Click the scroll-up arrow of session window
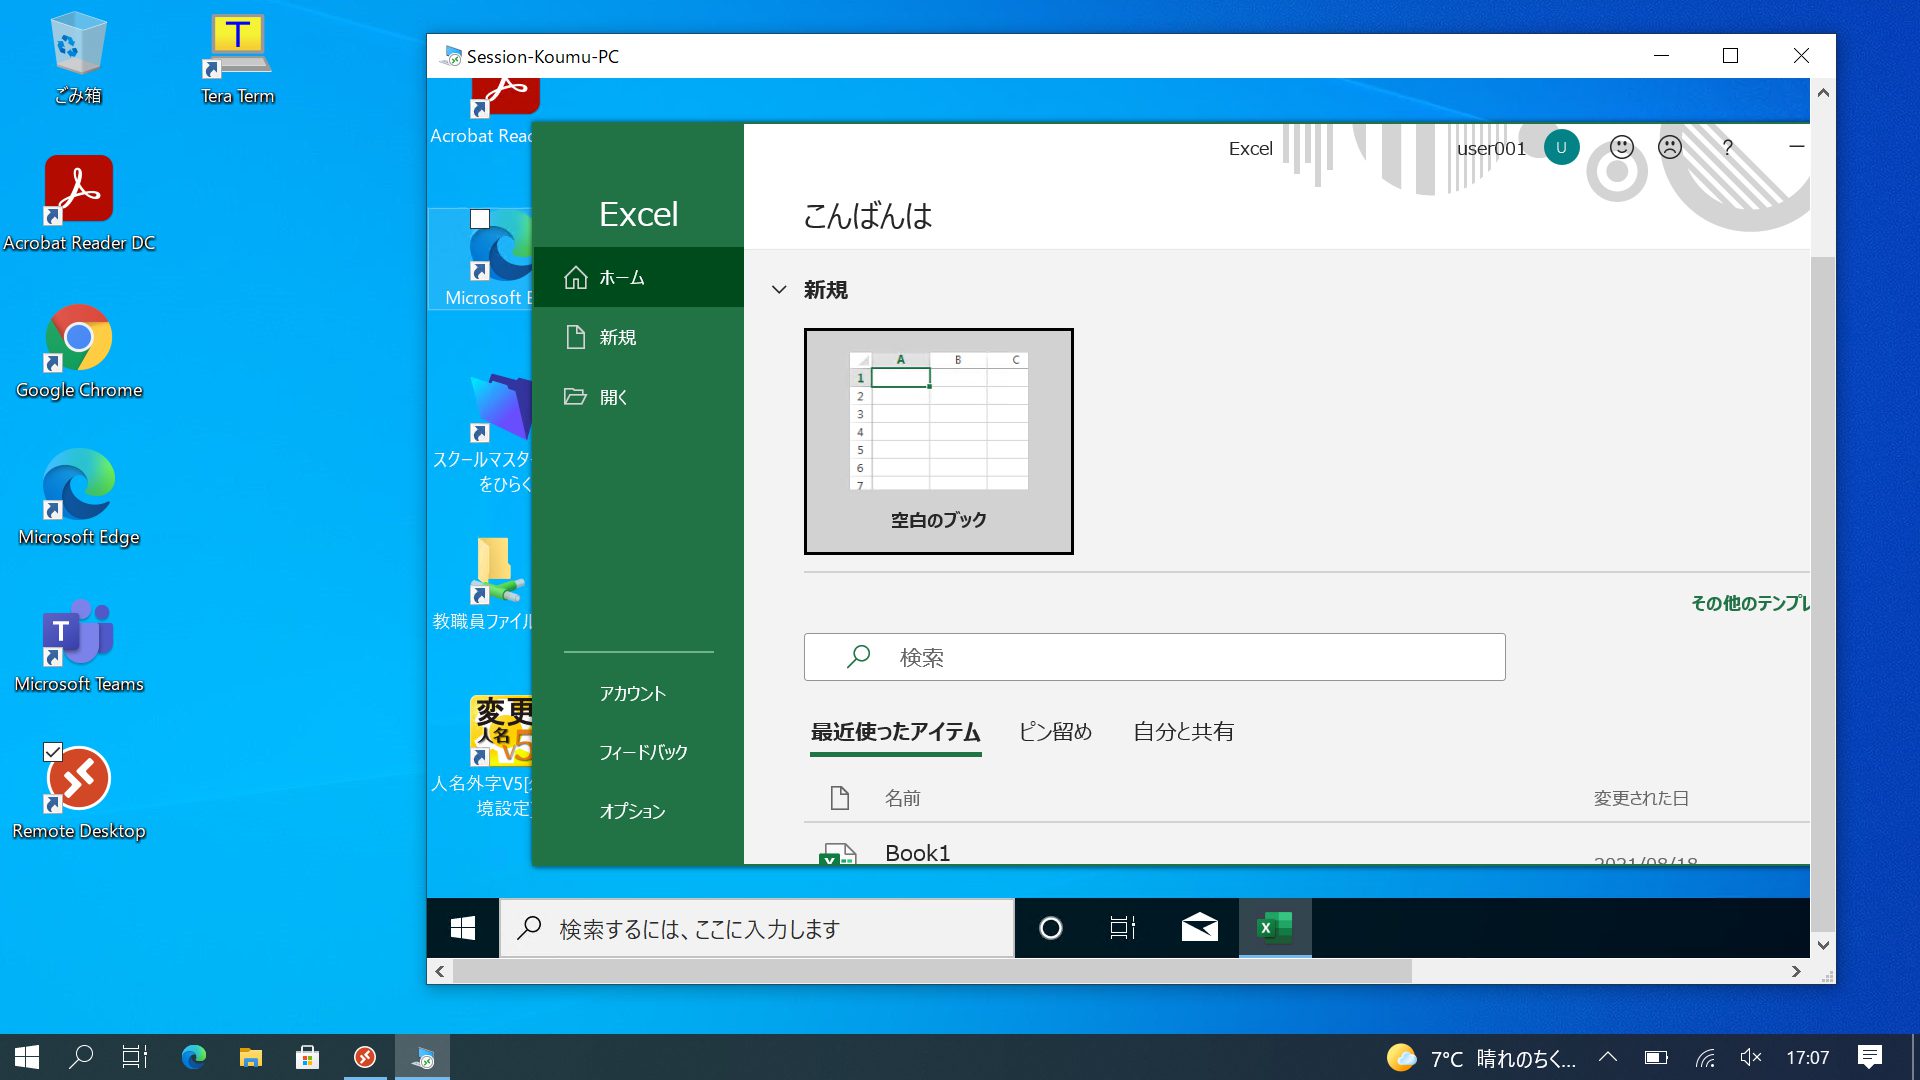This screenshot has width=1920, height=1080. click(1823, 92)
